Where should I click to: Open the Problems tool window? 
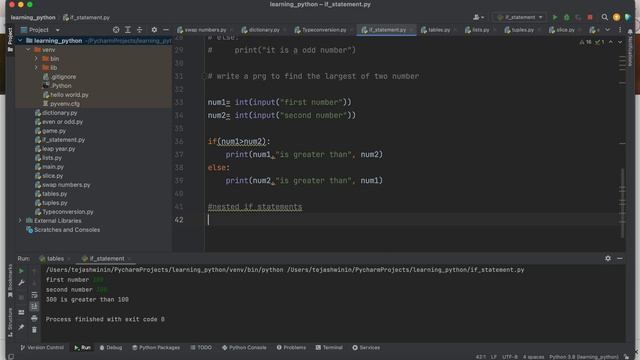291,348
